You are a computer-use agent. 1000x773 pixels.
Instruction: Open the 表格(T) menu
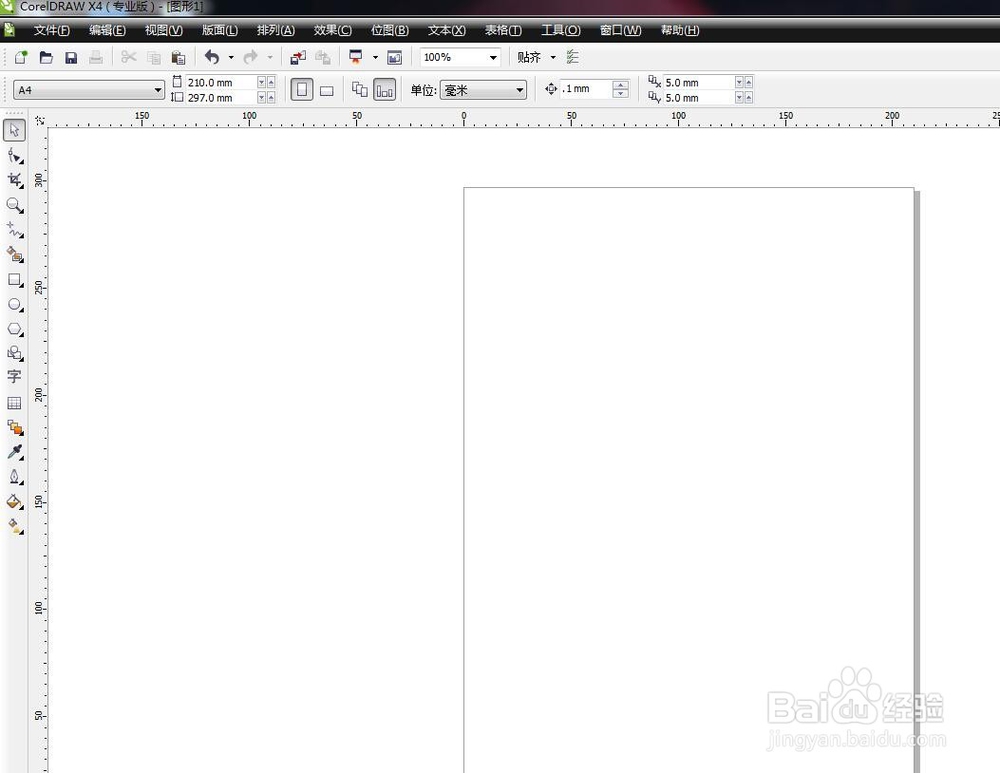point(503,31)
